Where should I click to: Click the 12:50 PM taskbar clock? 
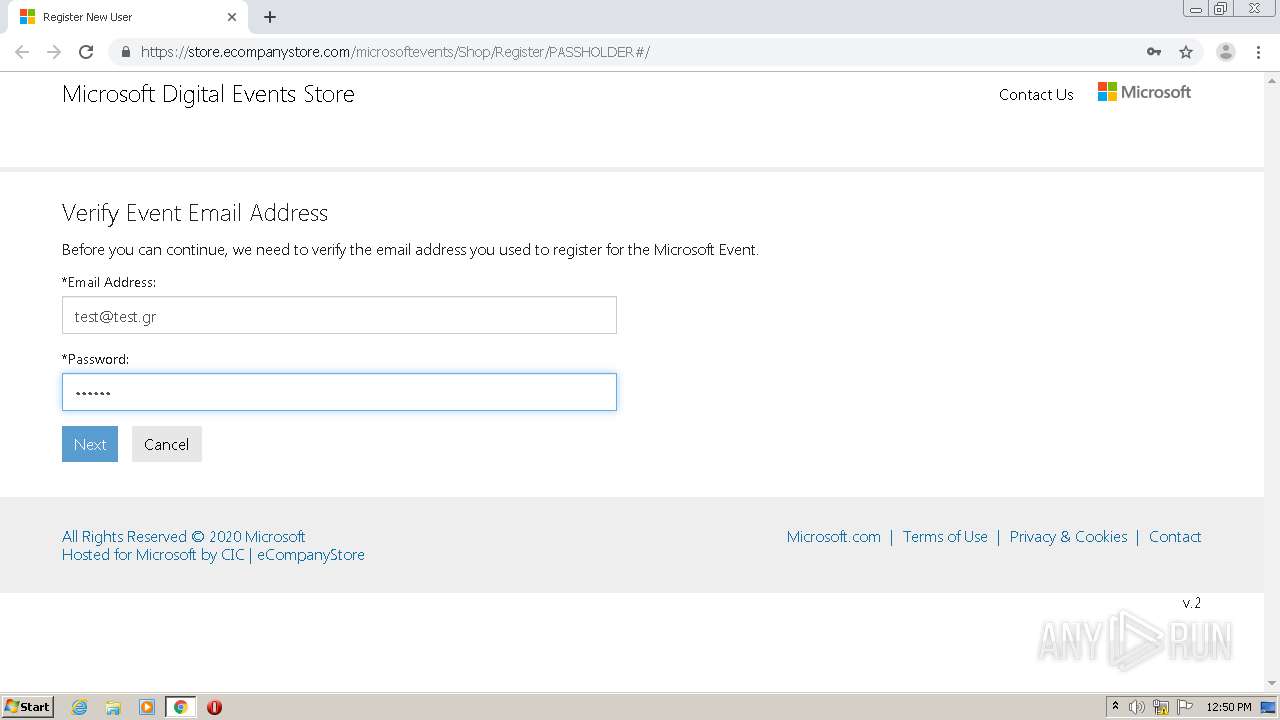coord(1229,707)
